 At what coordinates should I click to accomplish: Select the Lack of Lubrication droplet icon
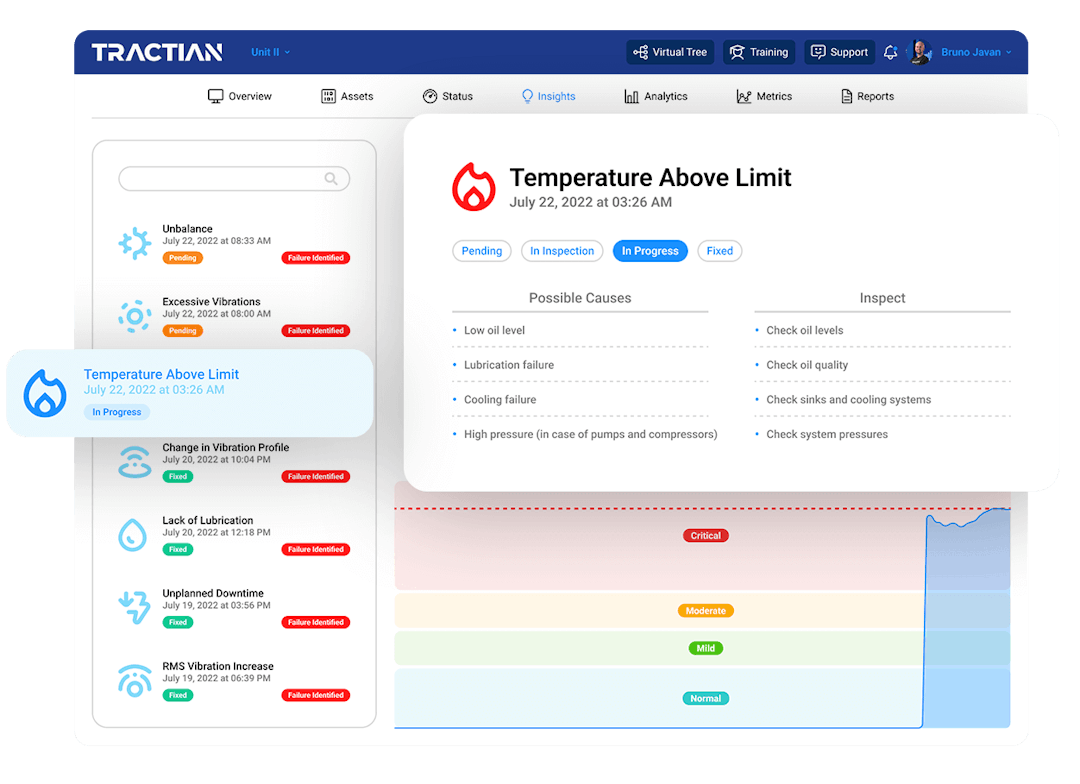coord(134,534)
